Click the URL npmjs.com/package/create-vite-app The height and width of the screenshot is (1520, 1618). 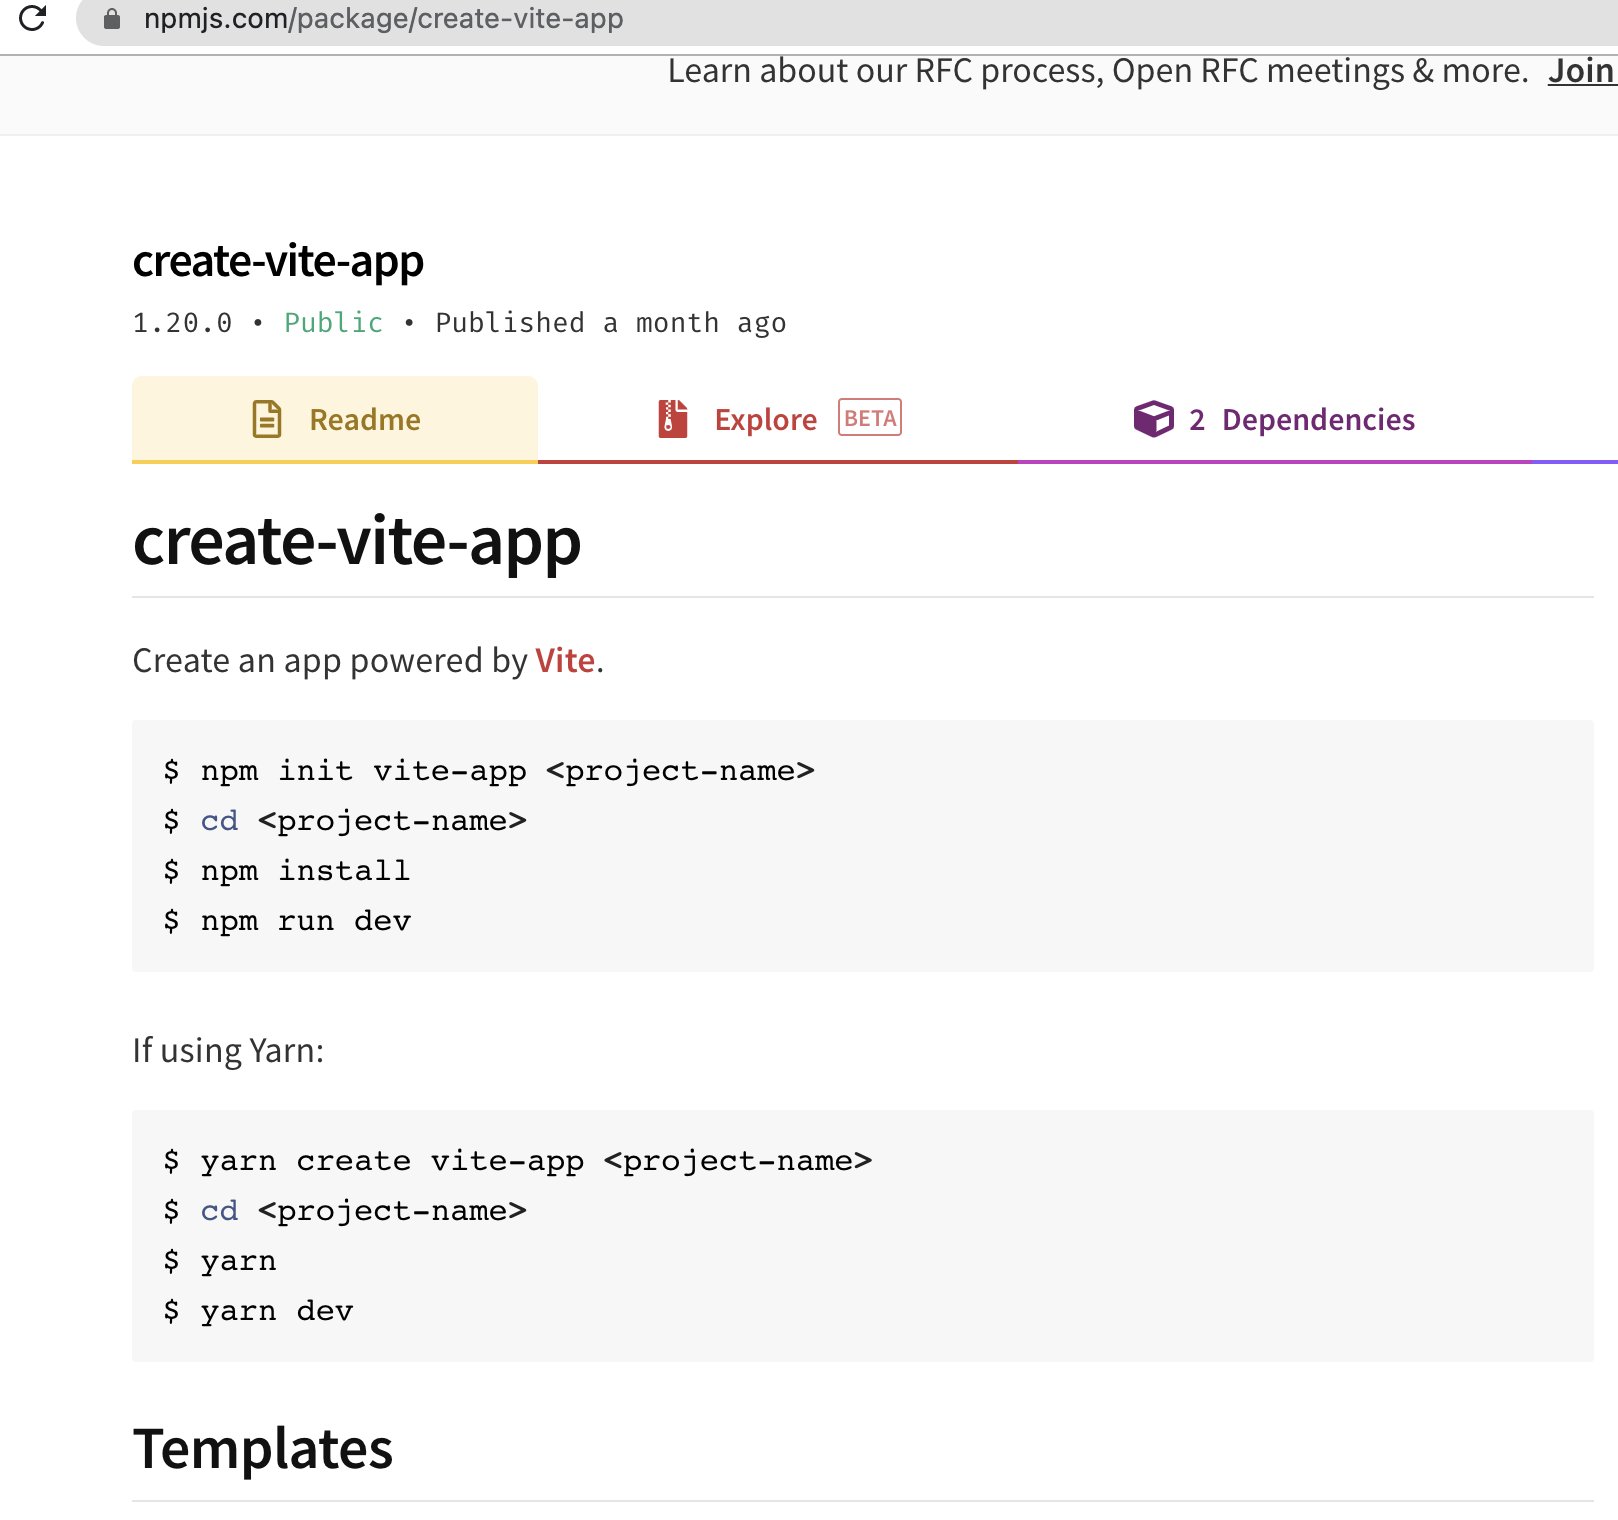coord(383,19)
